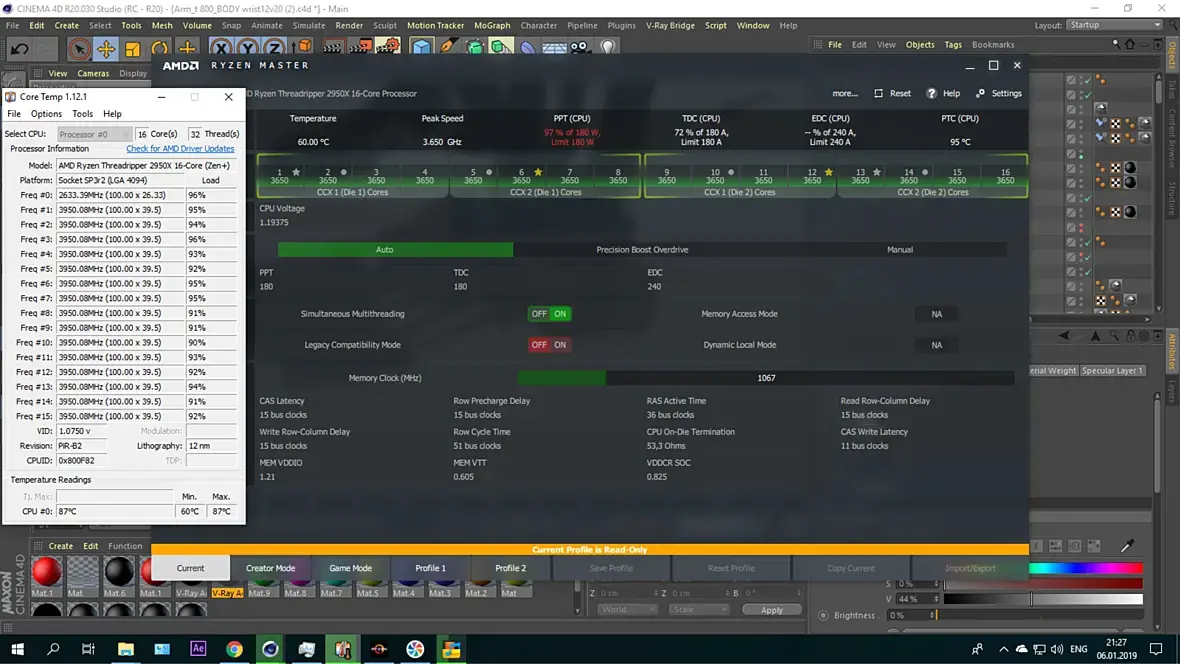Open the File menu in Cinema 4D
1180x664 pixels.
13,25
